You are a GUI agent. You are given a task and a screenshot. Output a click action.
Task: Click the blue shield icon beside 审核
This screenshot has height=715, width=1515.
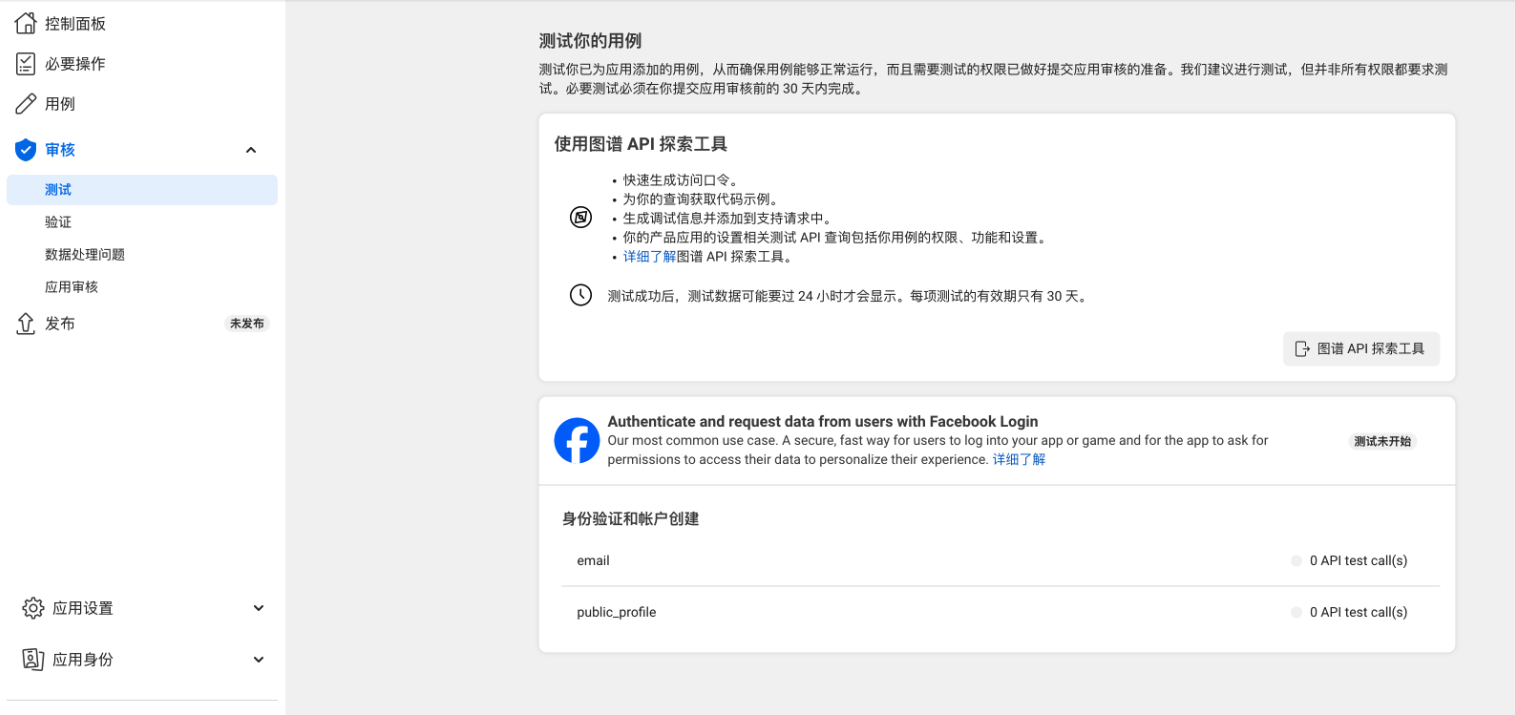26,150
